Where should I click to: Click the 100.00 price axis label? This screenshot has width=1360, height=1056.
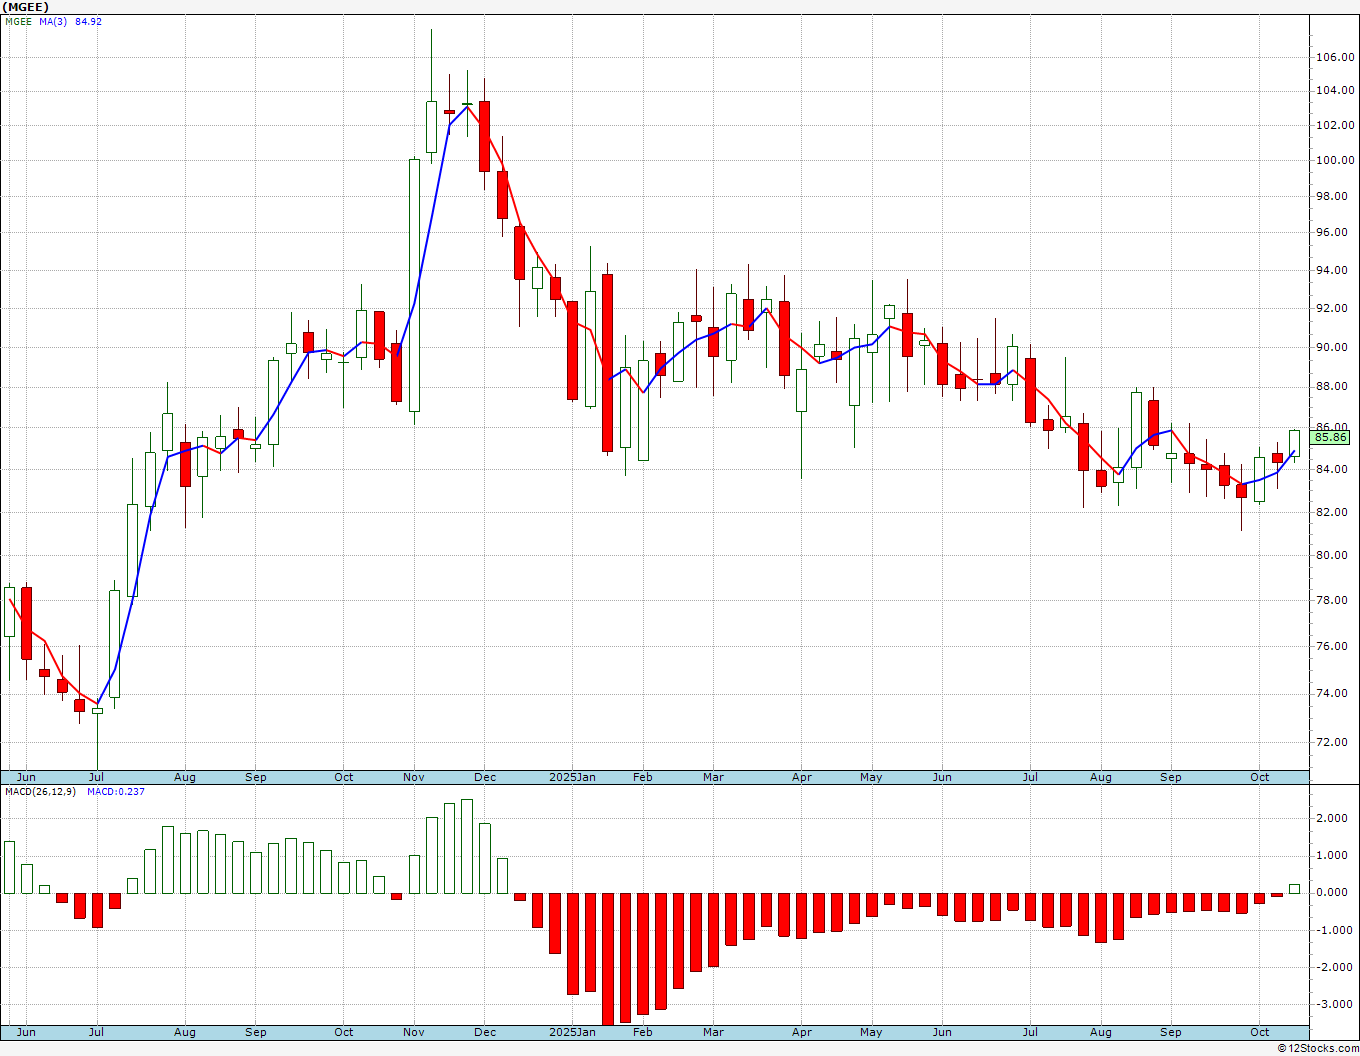pos(1335,160)
